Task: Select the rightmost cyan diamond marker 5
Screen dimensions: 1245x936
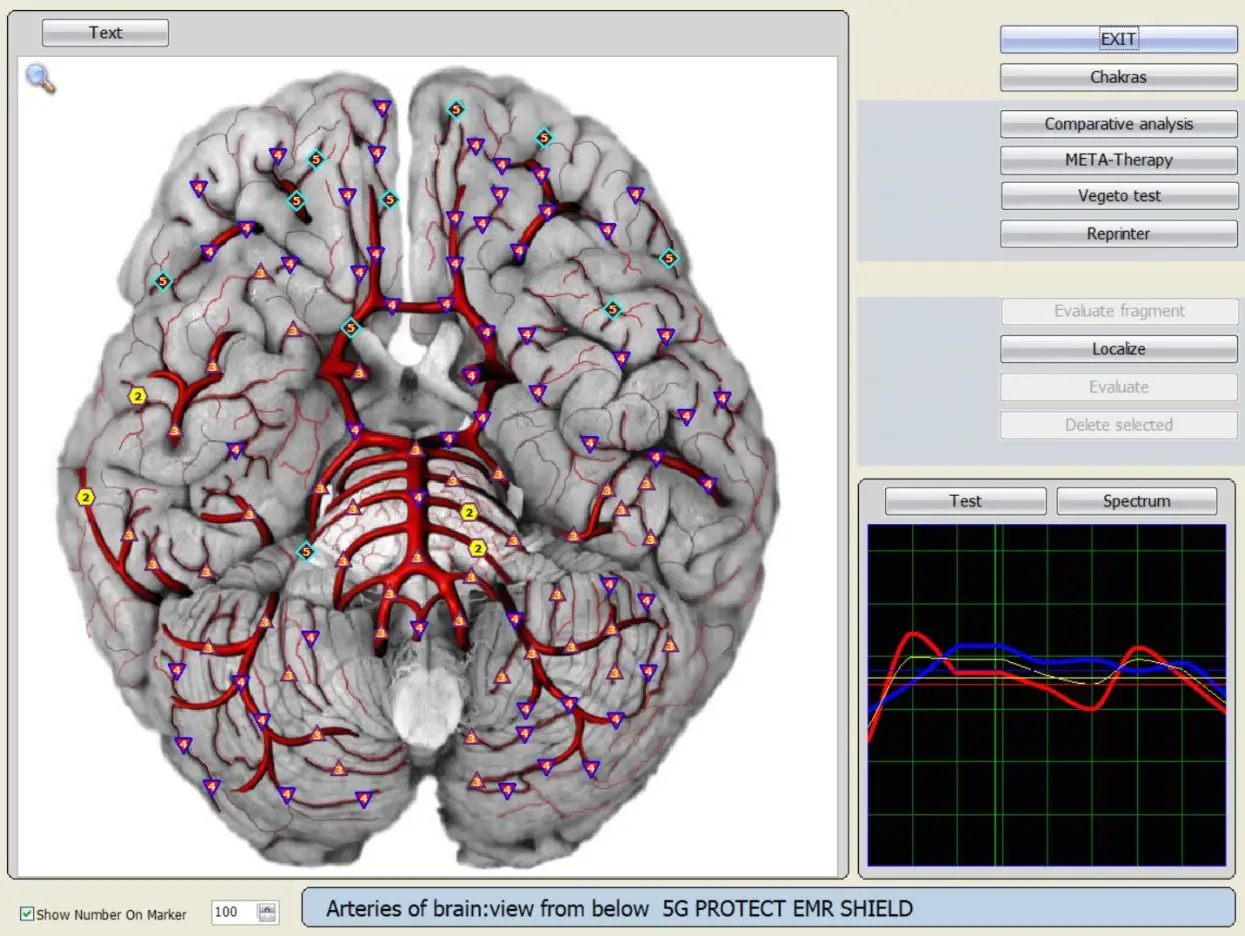Action: (670, 258)
